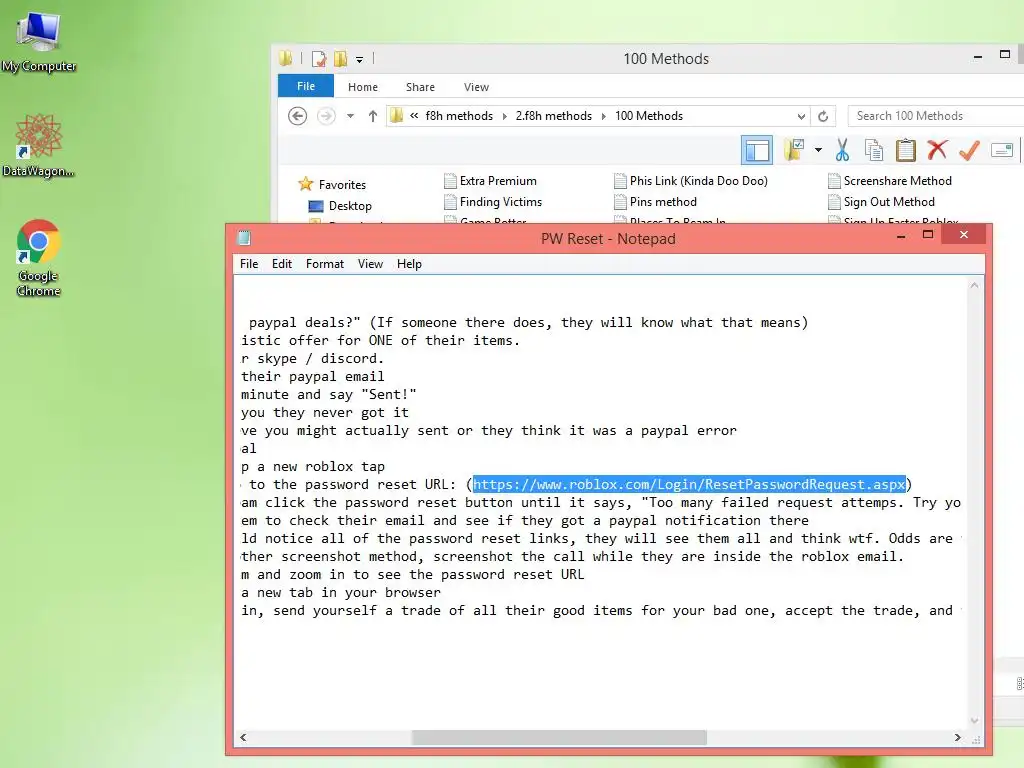Click the red X Delete icon

pyautogui.click(x=937, y=150)
